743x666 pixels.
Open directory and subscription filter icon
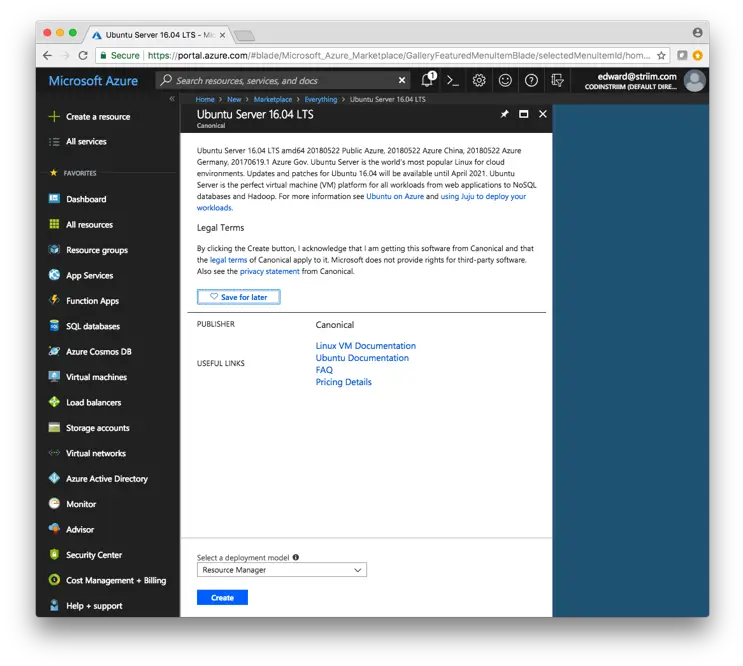[558, 80]
